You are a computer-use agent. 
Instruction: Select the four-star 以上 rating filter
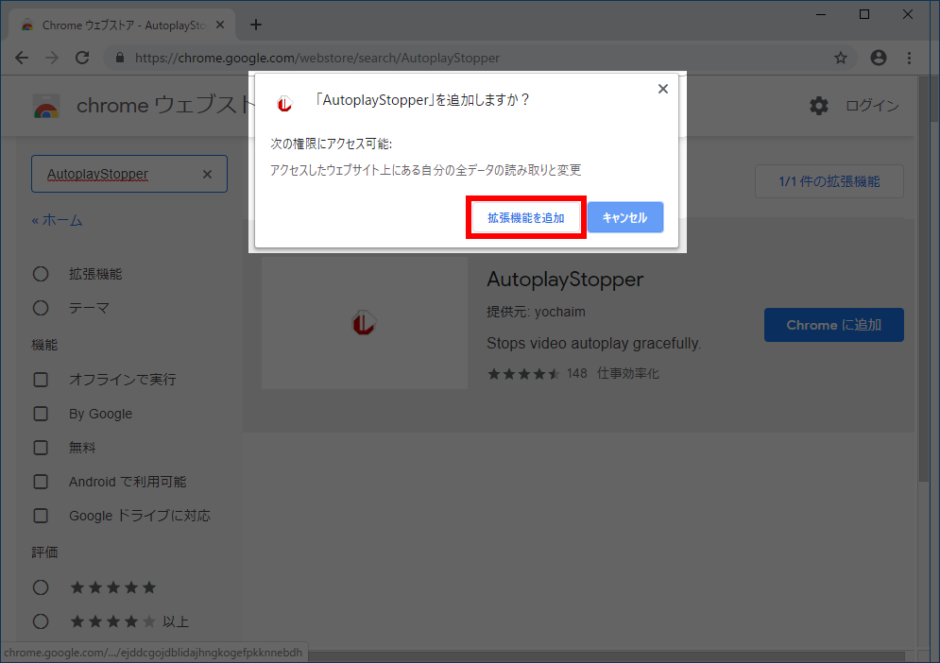pyautogui.click(x=40, y=621)
